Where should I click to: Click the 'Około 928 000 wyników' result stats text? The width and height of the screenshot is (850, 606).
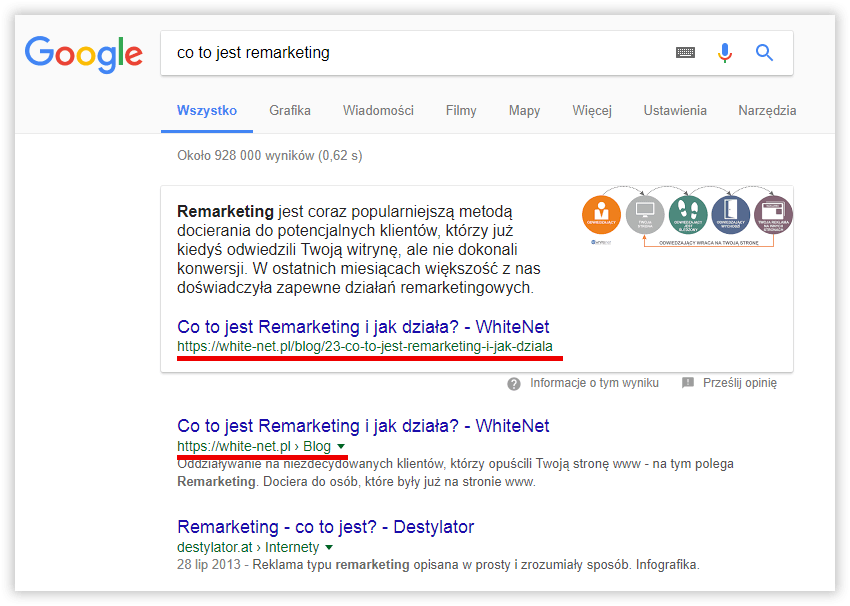(269, 156)
